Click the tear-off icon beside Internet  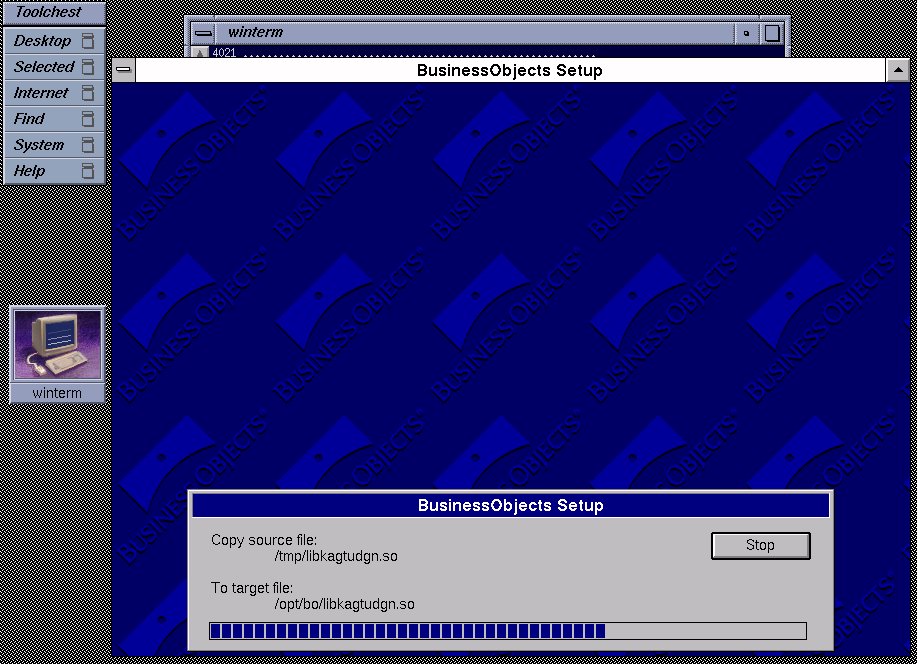coord(88,93)
